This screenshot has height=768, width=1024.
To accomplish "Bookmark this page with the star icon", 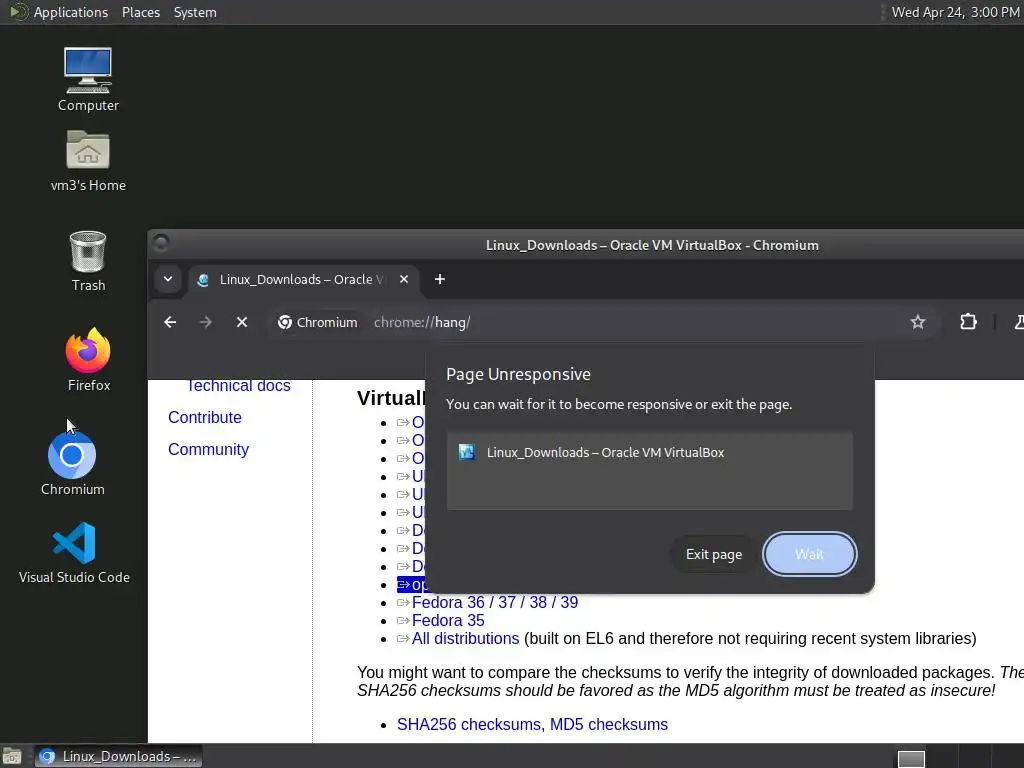I will (x=918, y=322).
